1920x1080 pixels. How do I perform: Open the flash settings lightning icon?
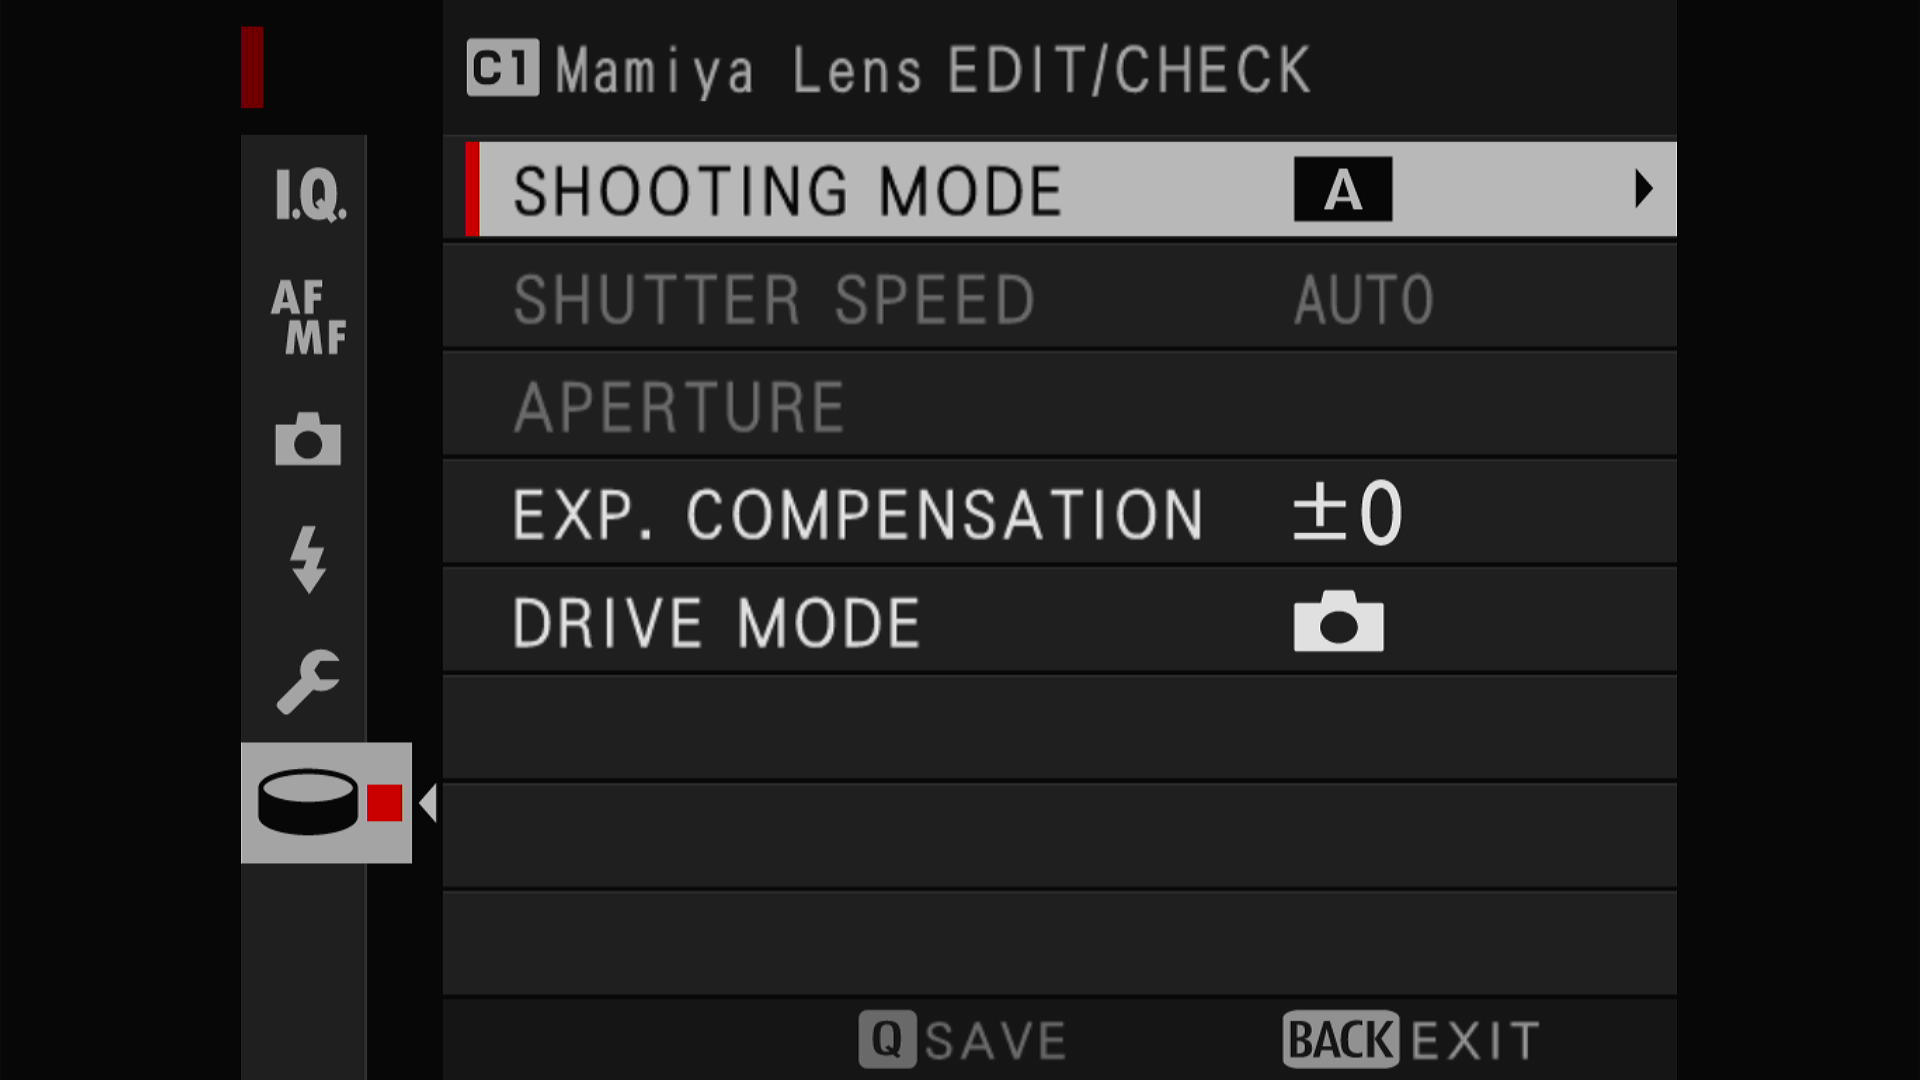click(x=308, y=559)
